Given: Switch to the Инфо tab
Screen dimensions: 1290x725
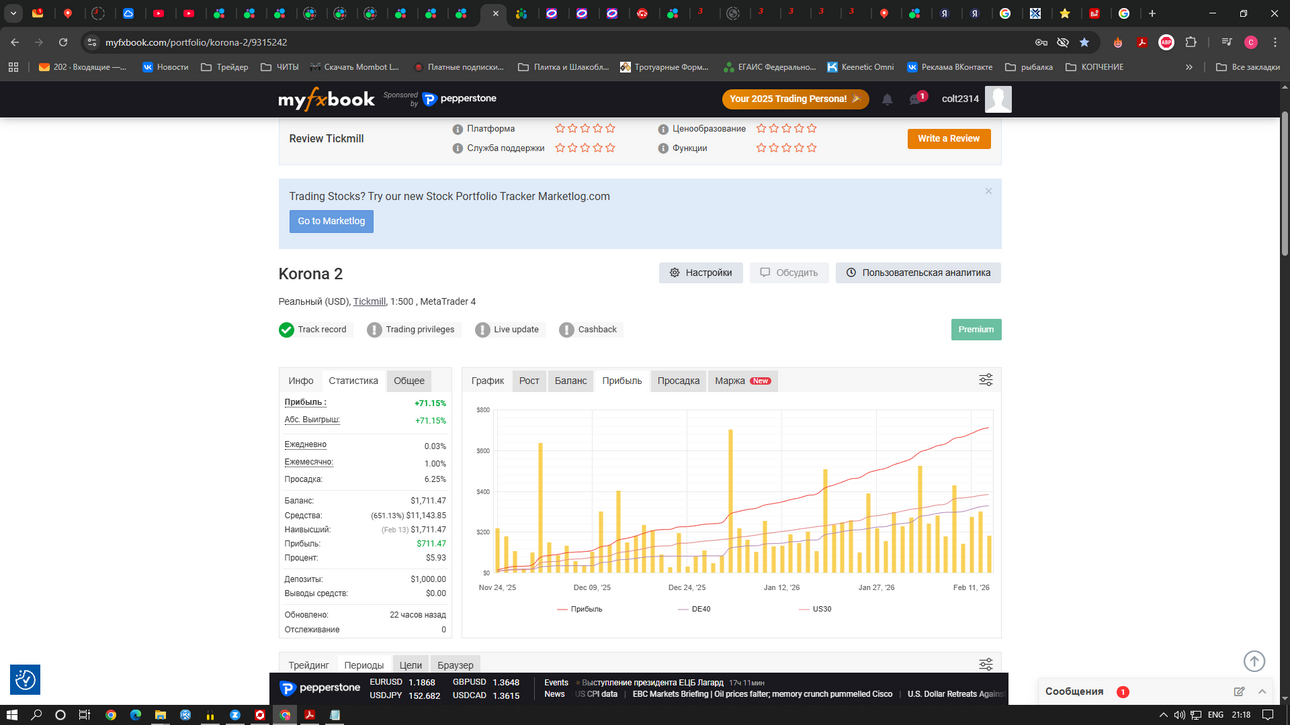Looking at the screenshot, I should pos(301,381).
